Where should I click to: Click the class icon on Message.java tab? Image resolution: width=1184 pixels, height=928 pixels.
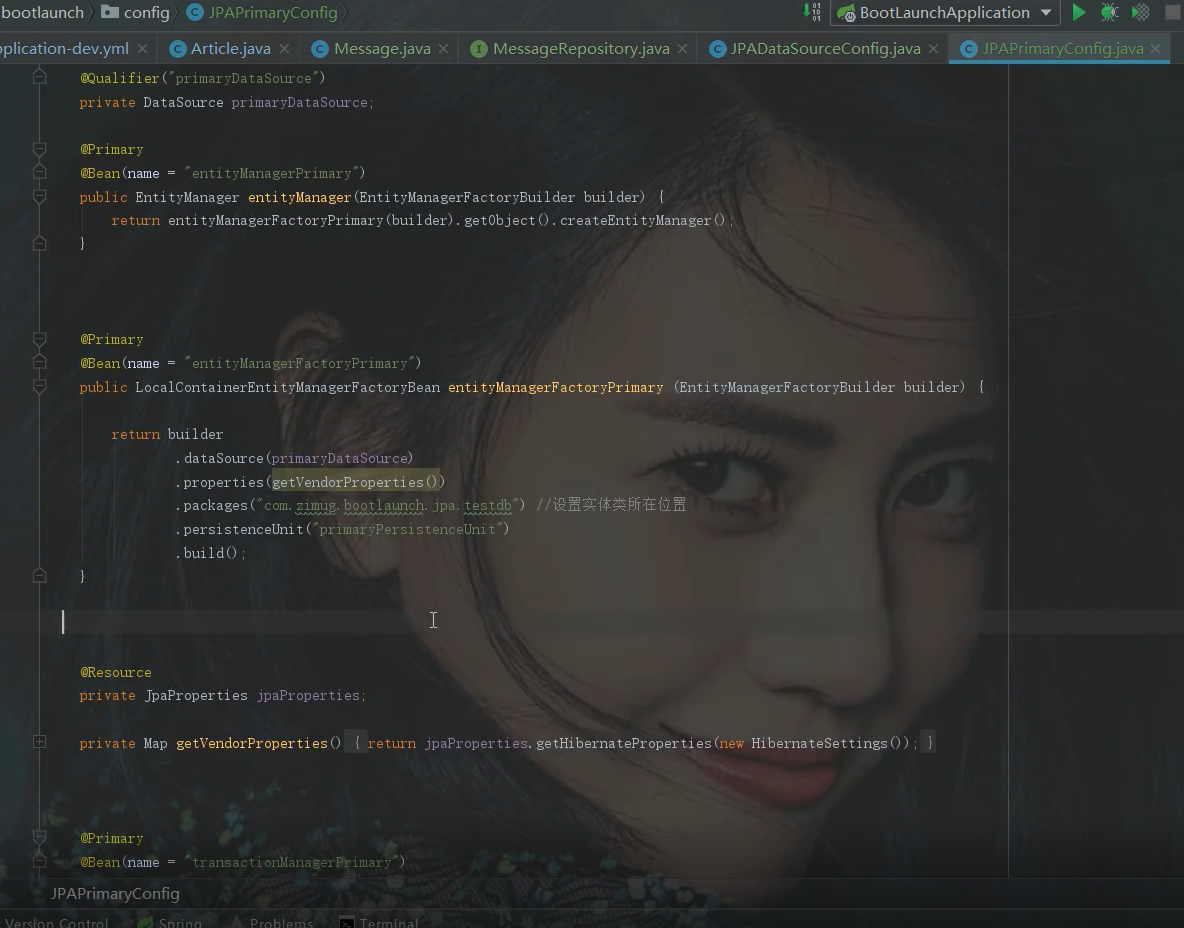click(320, 49)
